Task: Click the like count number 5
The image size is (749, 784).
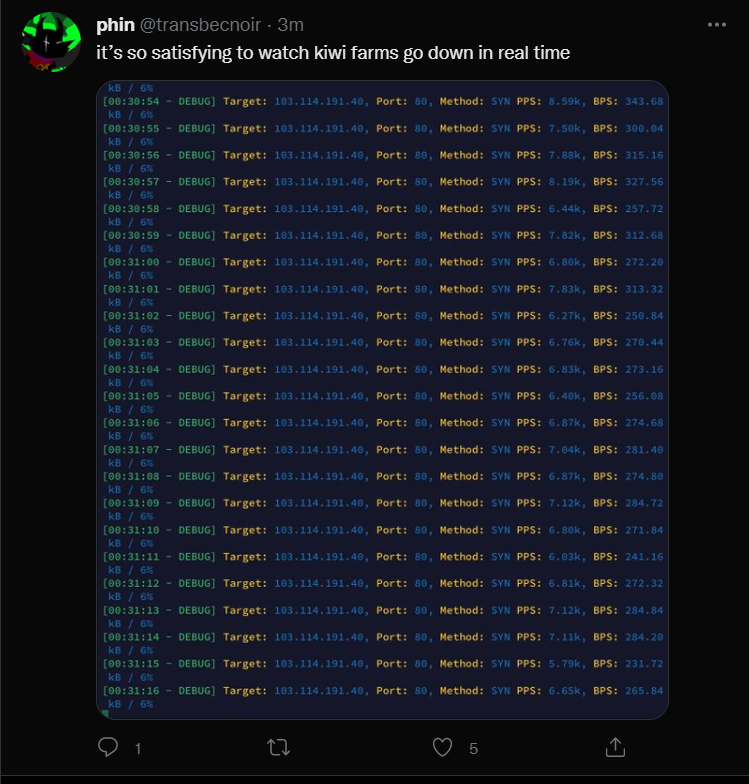Action: [x=474, y=748]
